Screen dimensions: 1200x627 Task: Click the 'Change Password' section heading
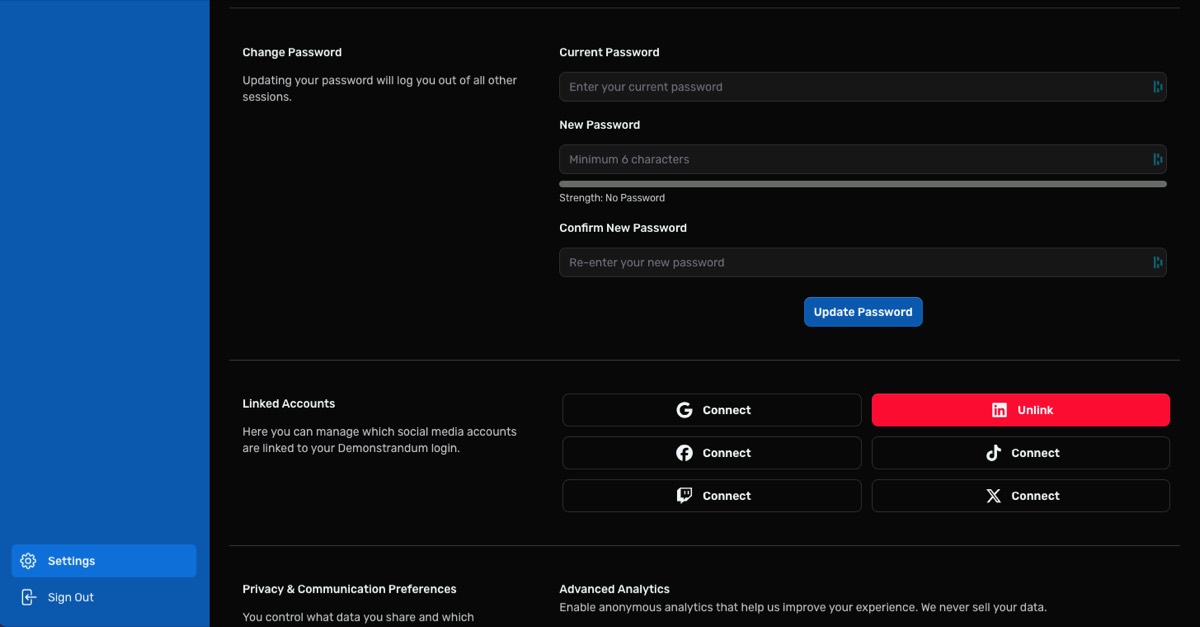(x=292, y=52)
